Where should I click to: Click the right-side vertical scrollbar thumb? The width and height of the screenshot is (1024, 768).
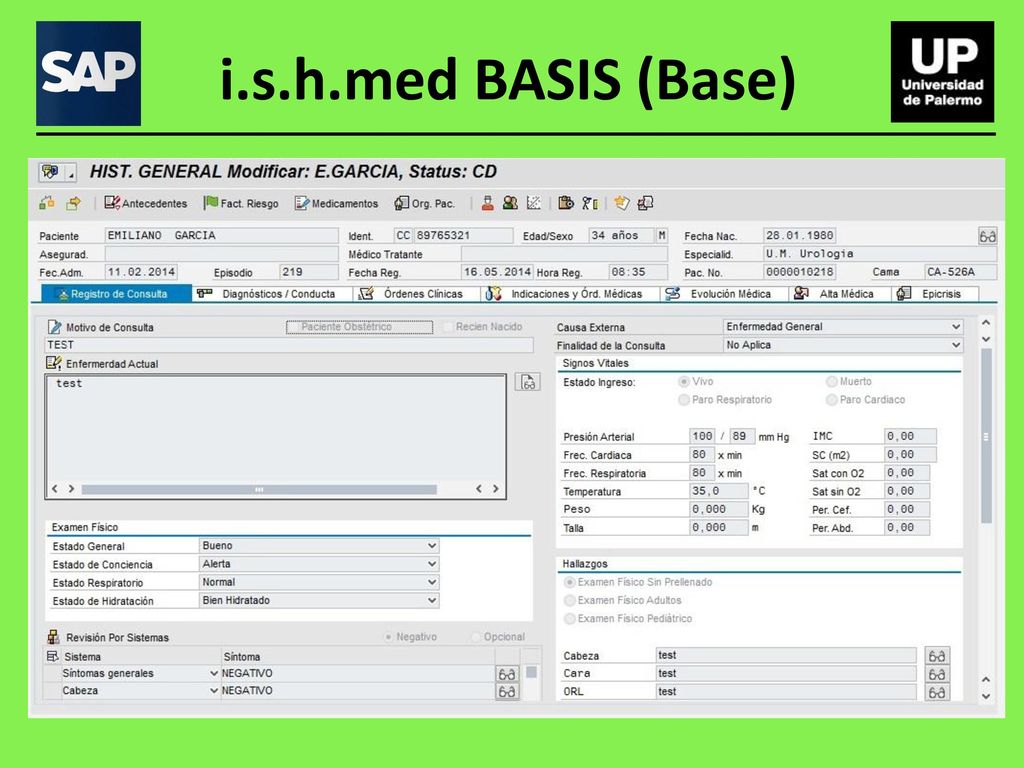[986, 436]
